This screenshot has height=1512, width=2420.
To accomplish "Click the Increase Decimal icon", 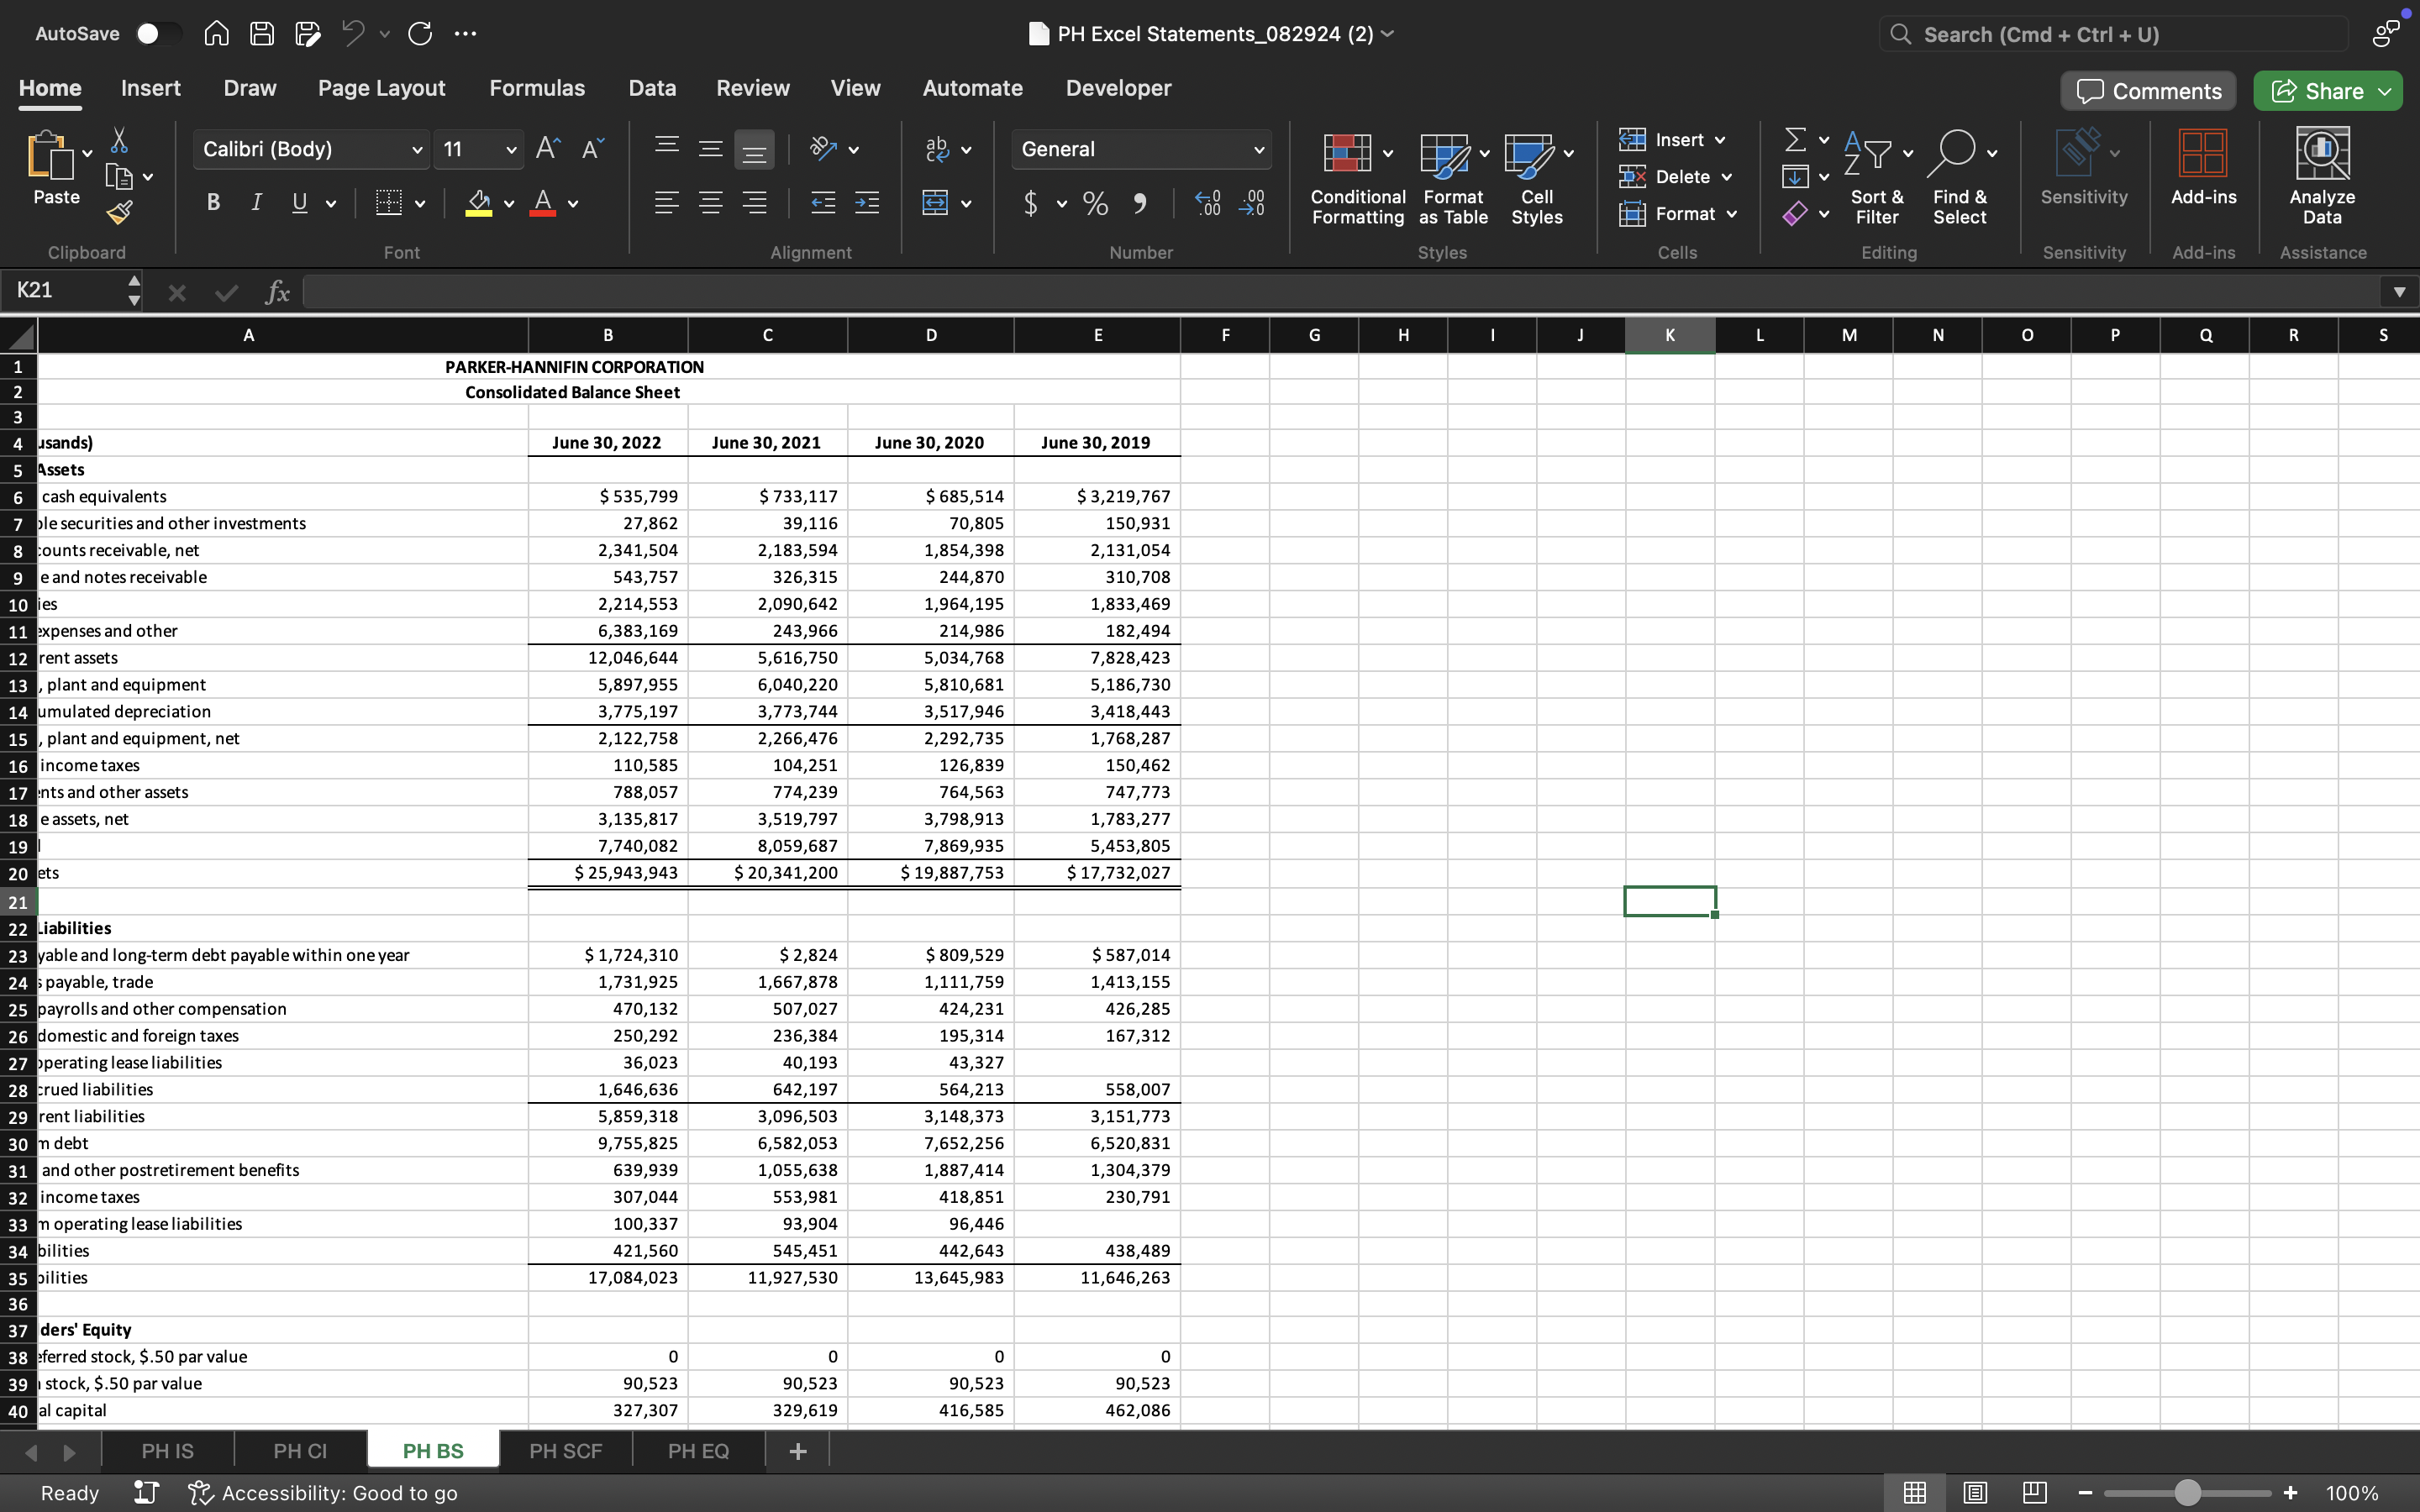I will [1208, 204].
